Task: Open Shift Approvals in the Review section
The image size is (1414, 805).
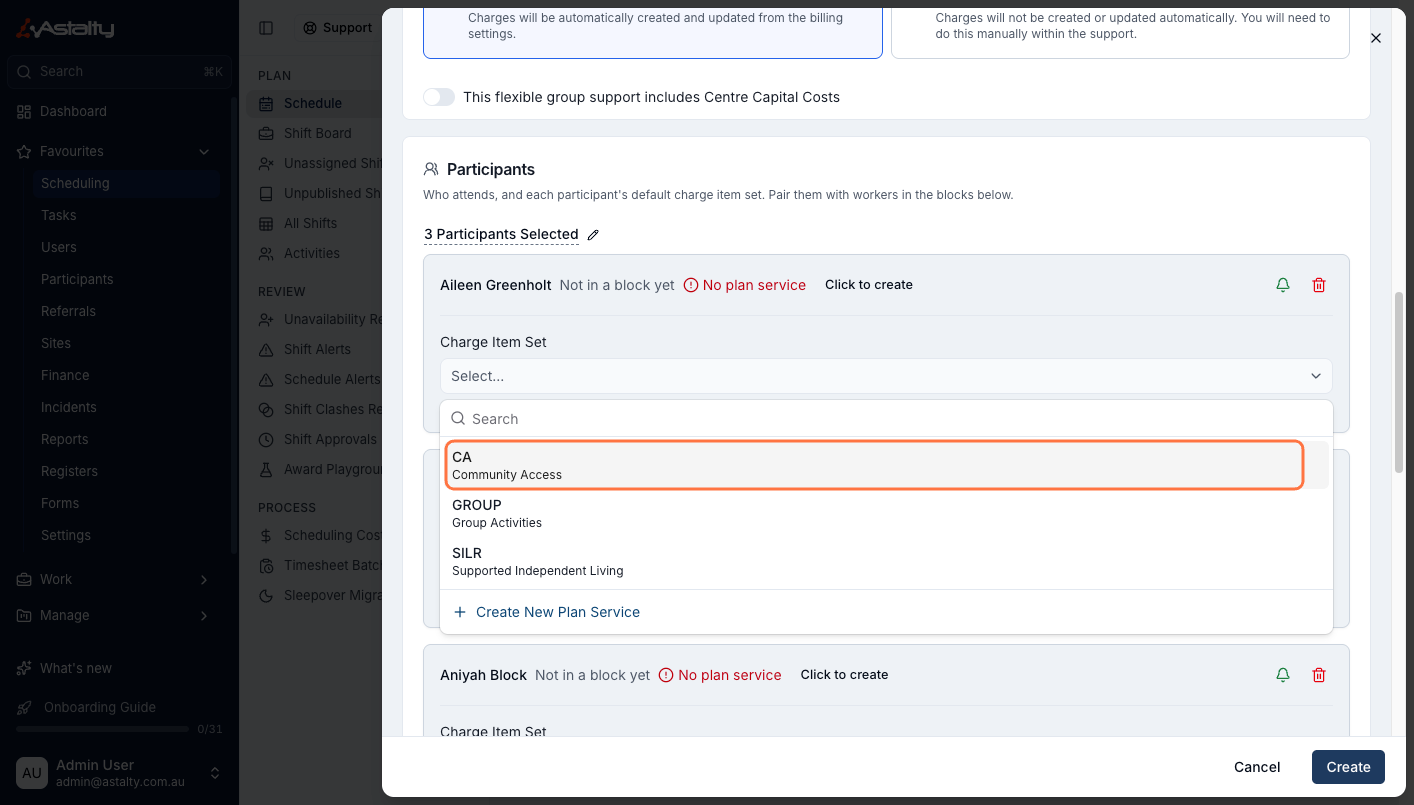Action: (330, 439)
